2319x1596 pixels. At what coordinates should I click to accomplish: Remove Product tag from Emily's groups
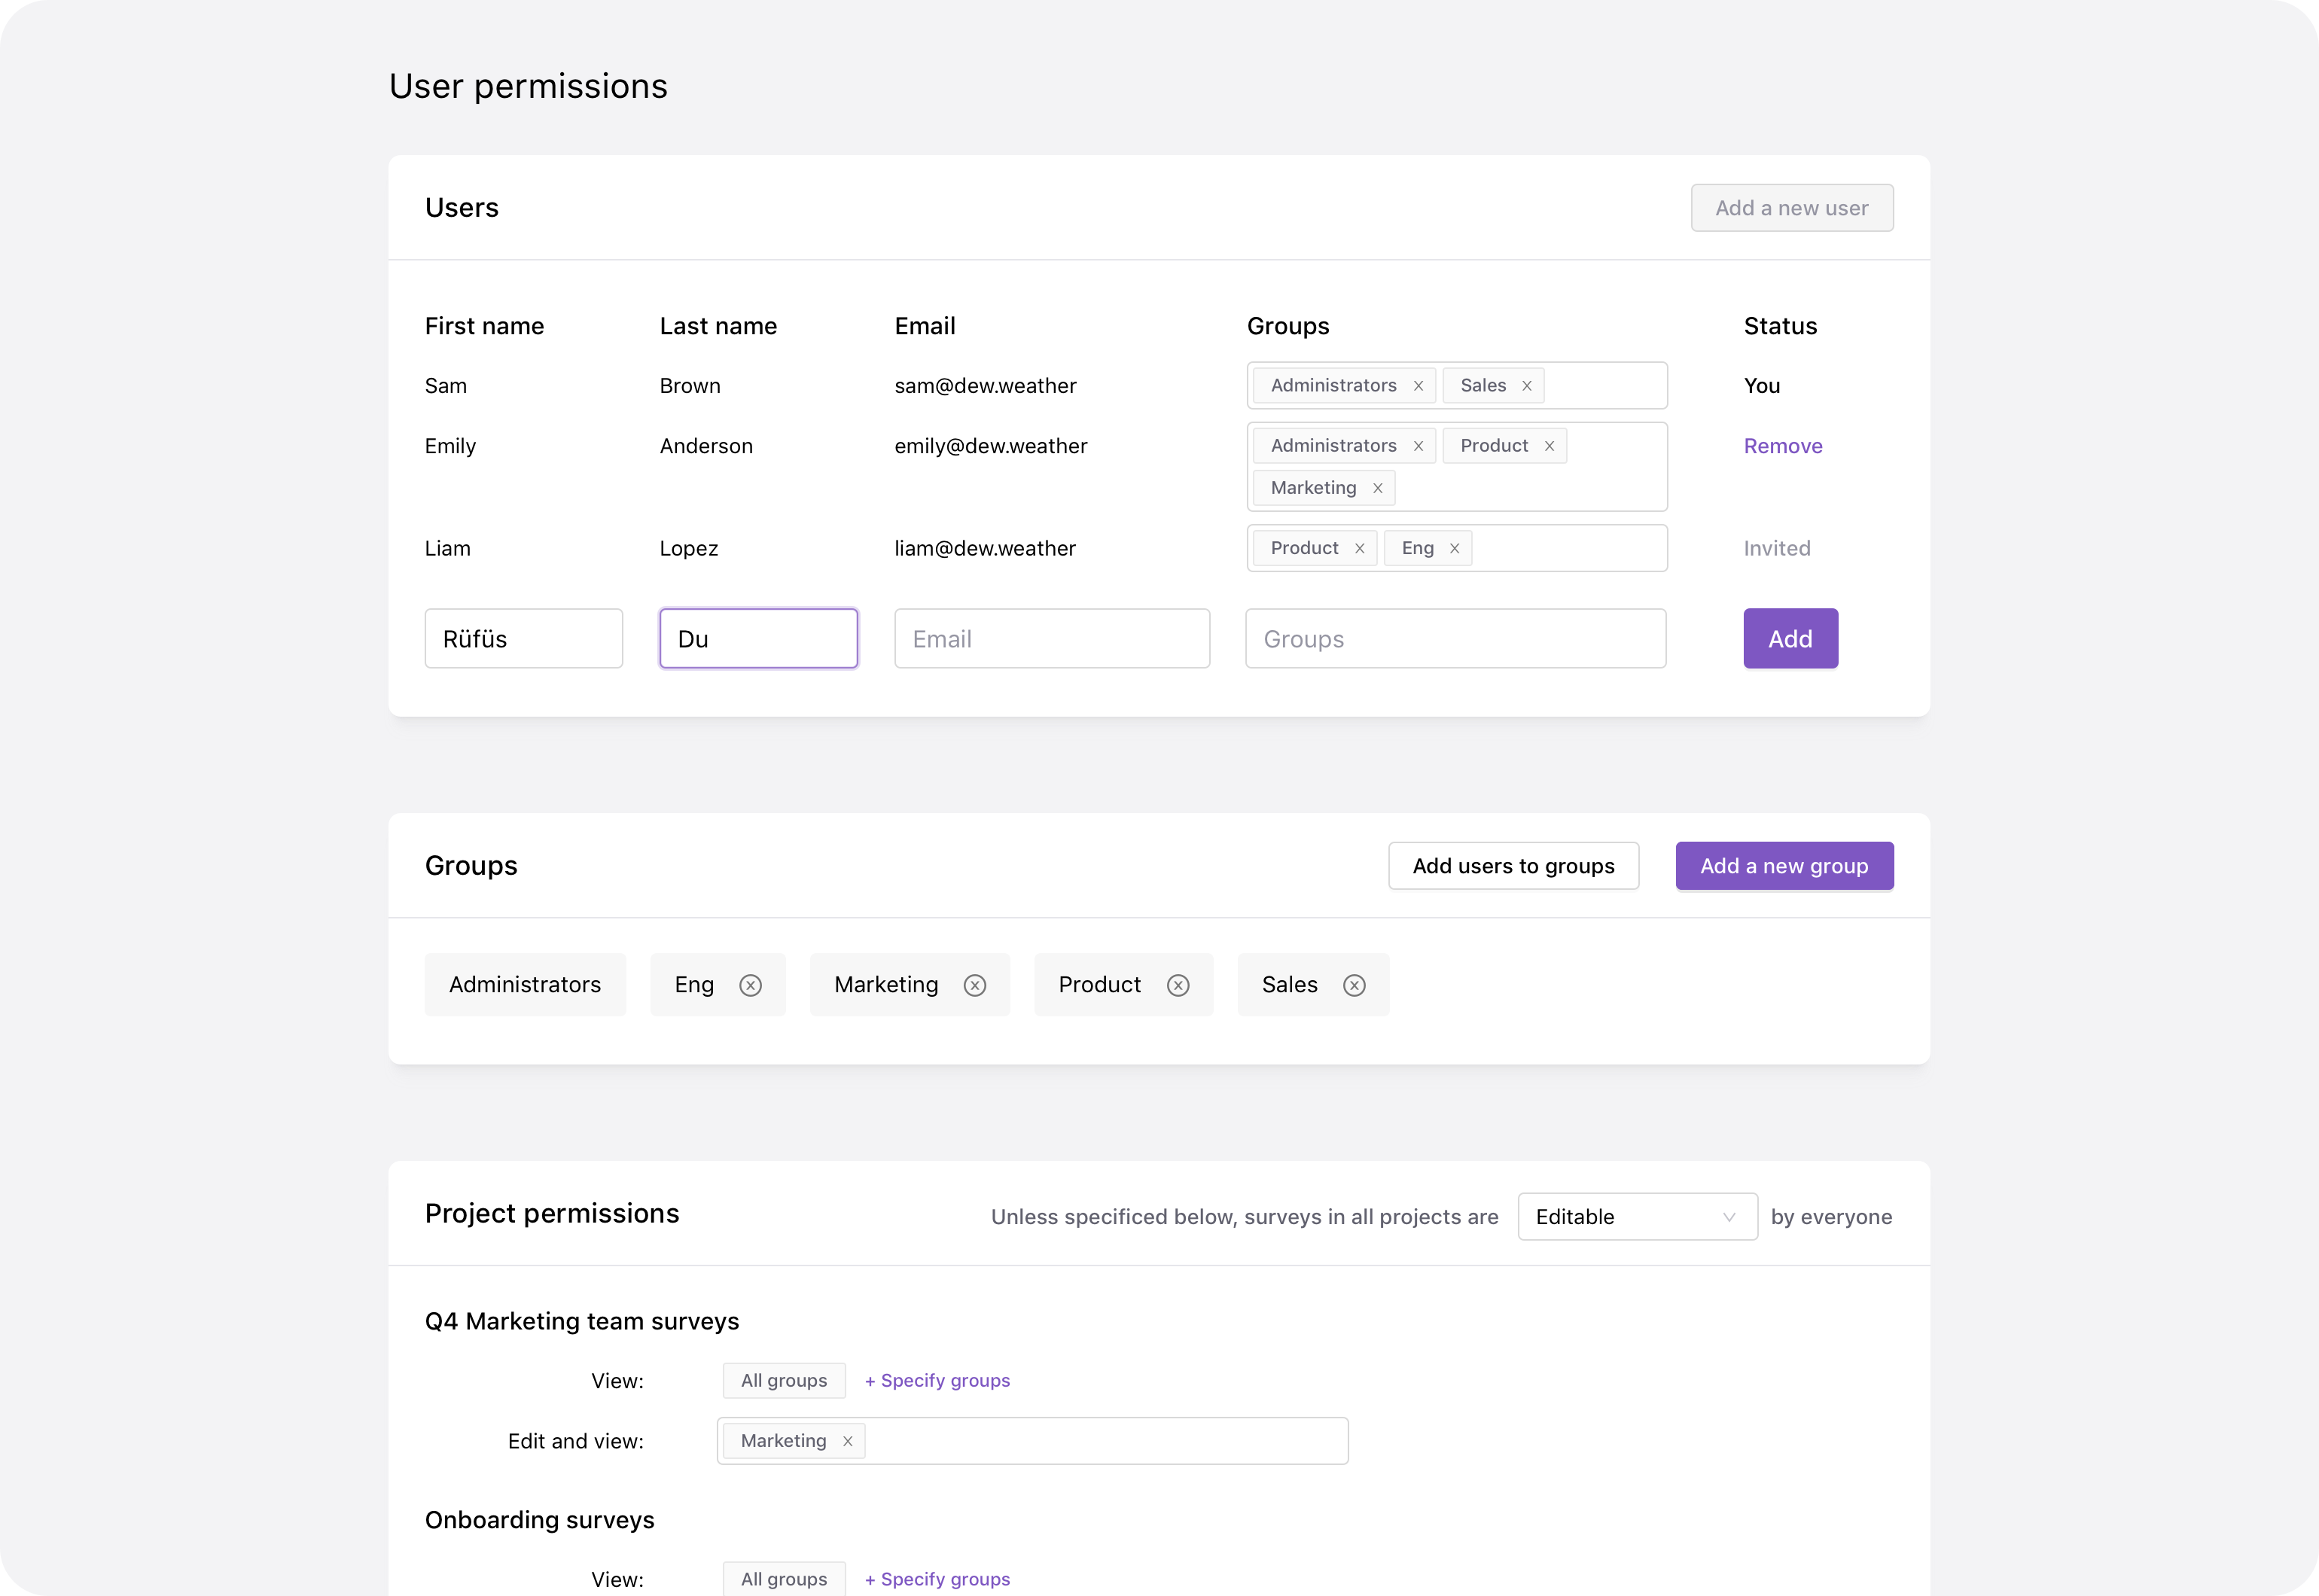[x=1549, y=446]
